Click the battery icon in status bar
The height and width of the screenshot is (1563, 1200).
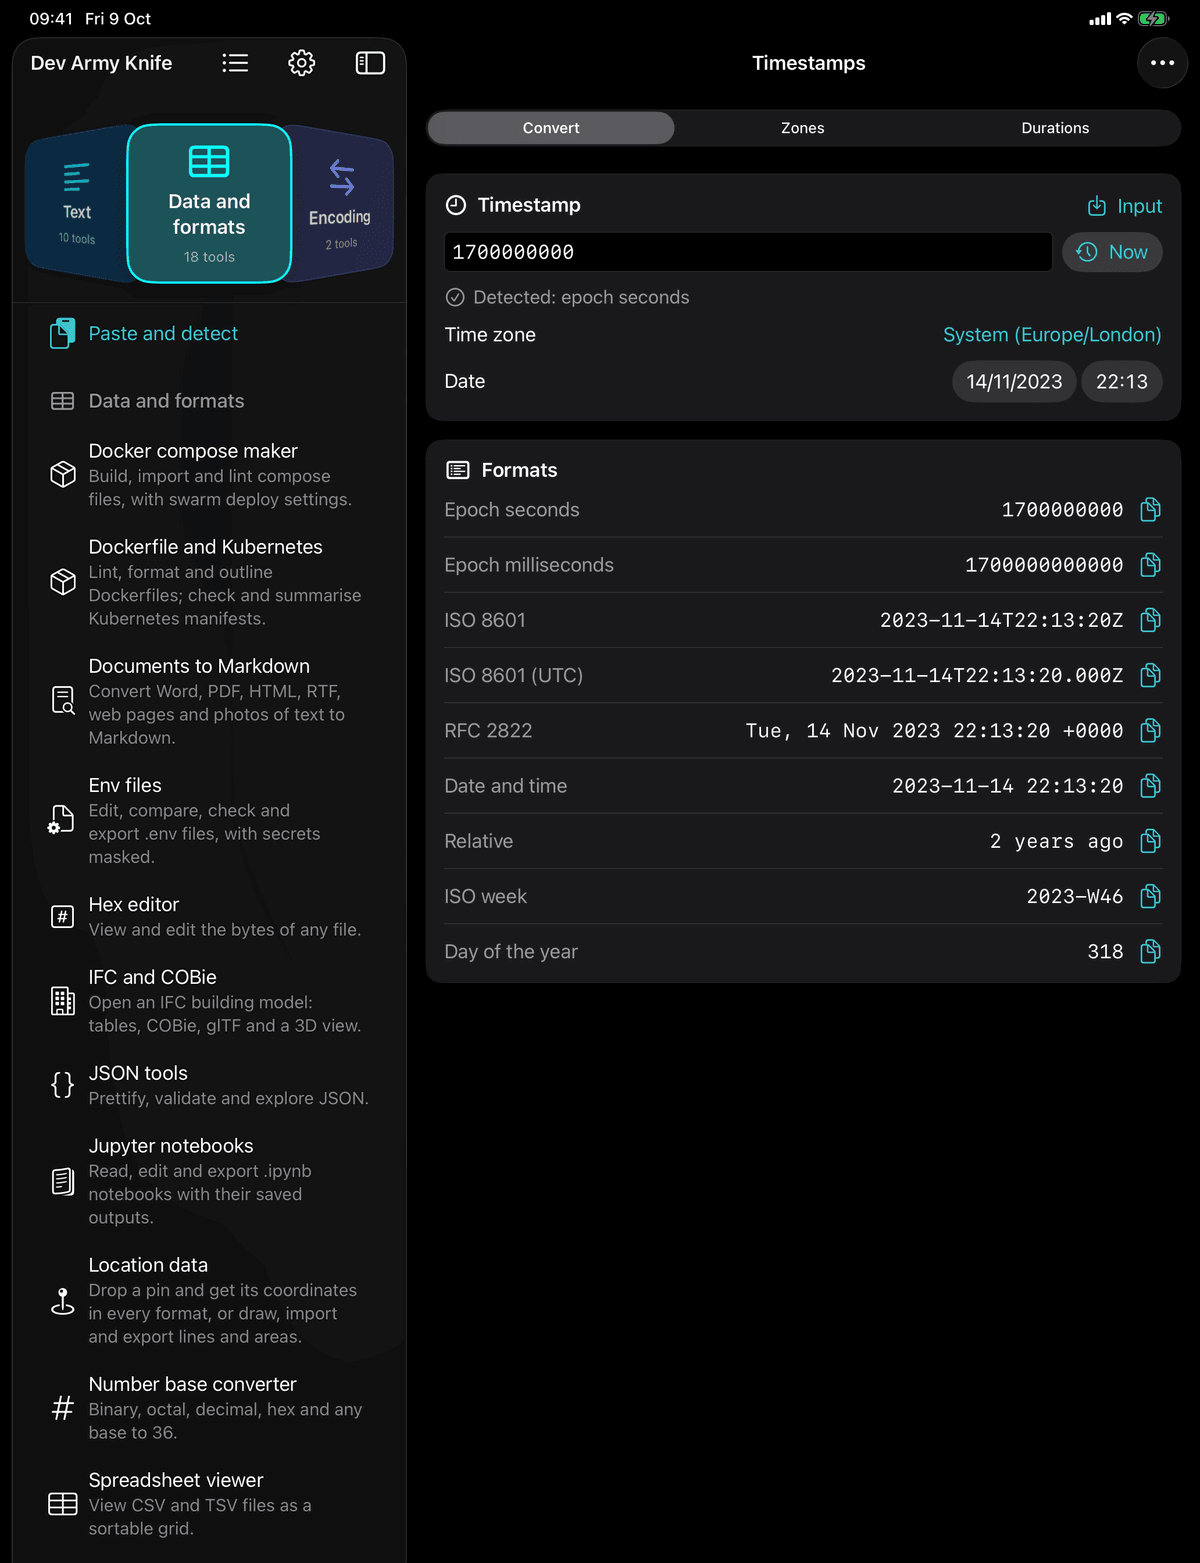point(1153,19)
